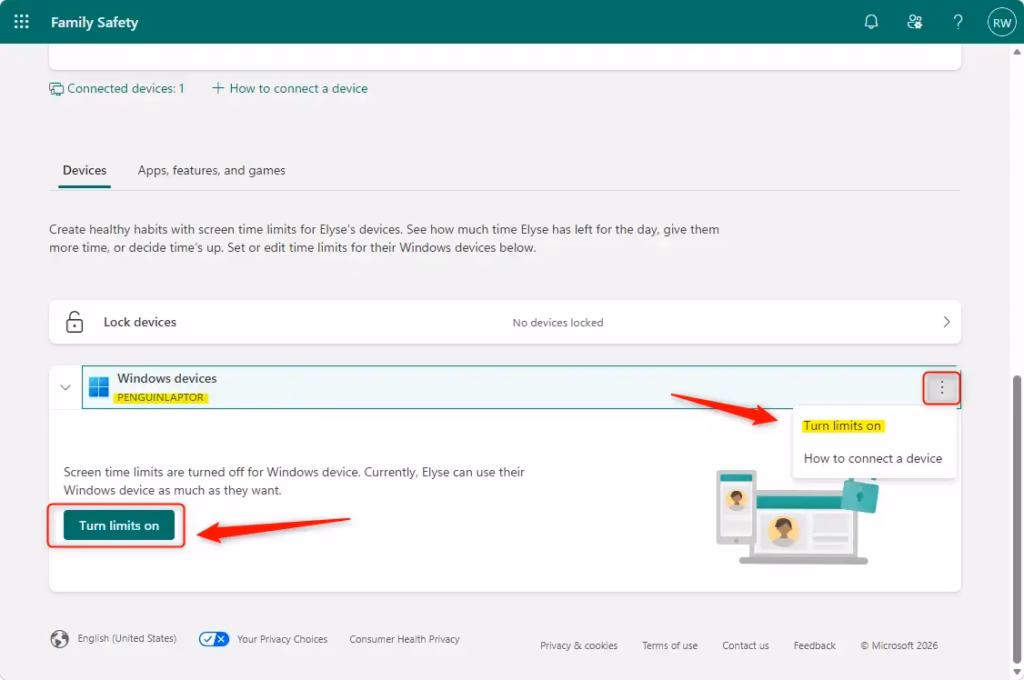Click the vertical scrollbar thumb
Viewport: 1024px width, 680px height.
[1017, 519]
